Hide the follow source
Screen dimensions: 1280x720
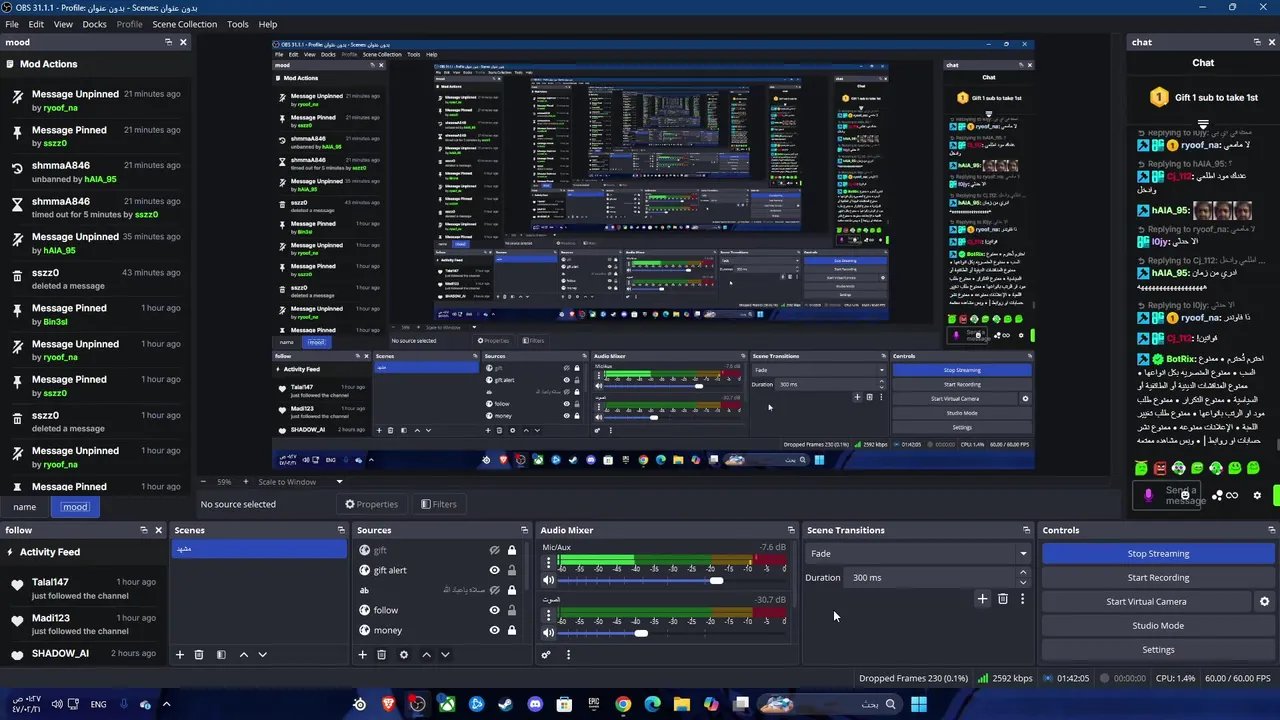[x=494, y=610]
